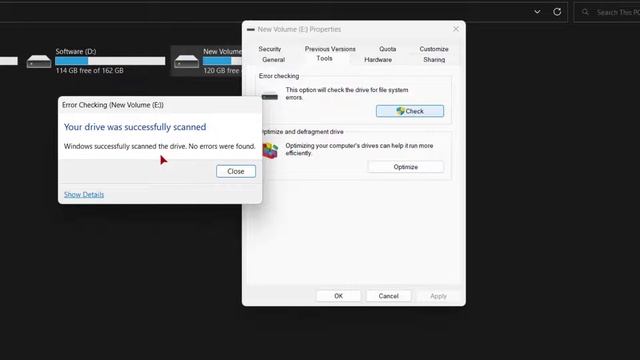
Task: Switch to the Previous Versions tab
Action: point(330,49)
